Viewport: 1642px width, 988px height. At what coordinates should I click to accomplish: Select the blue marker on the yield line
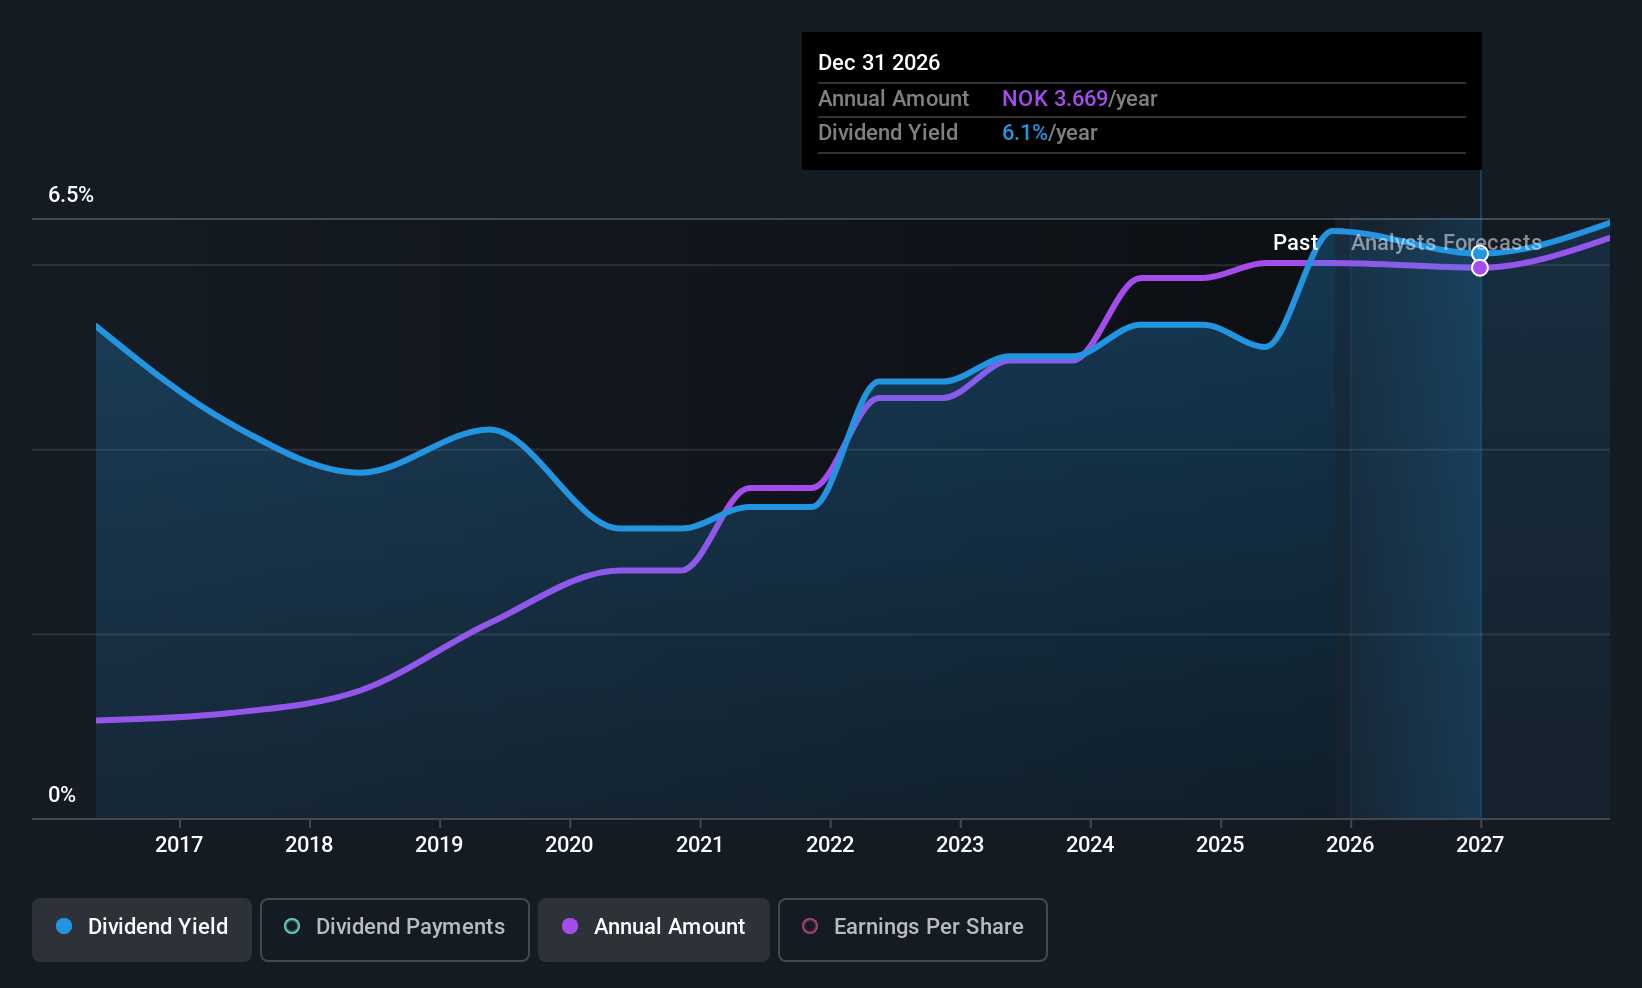coord(1480,253)
